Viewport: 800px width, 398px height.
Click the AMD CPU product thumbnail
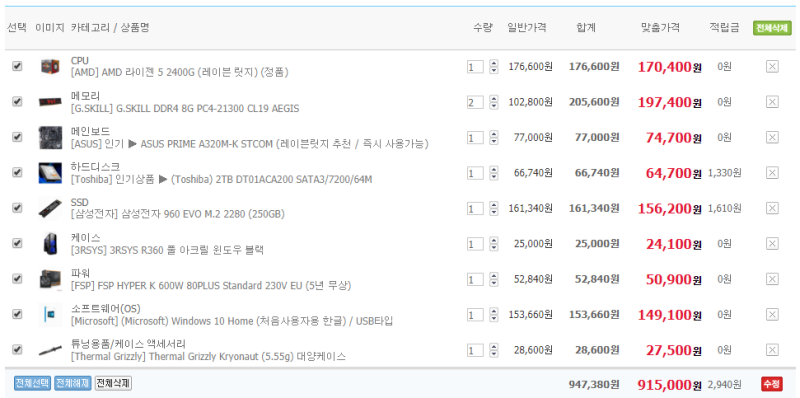(50, 67)
